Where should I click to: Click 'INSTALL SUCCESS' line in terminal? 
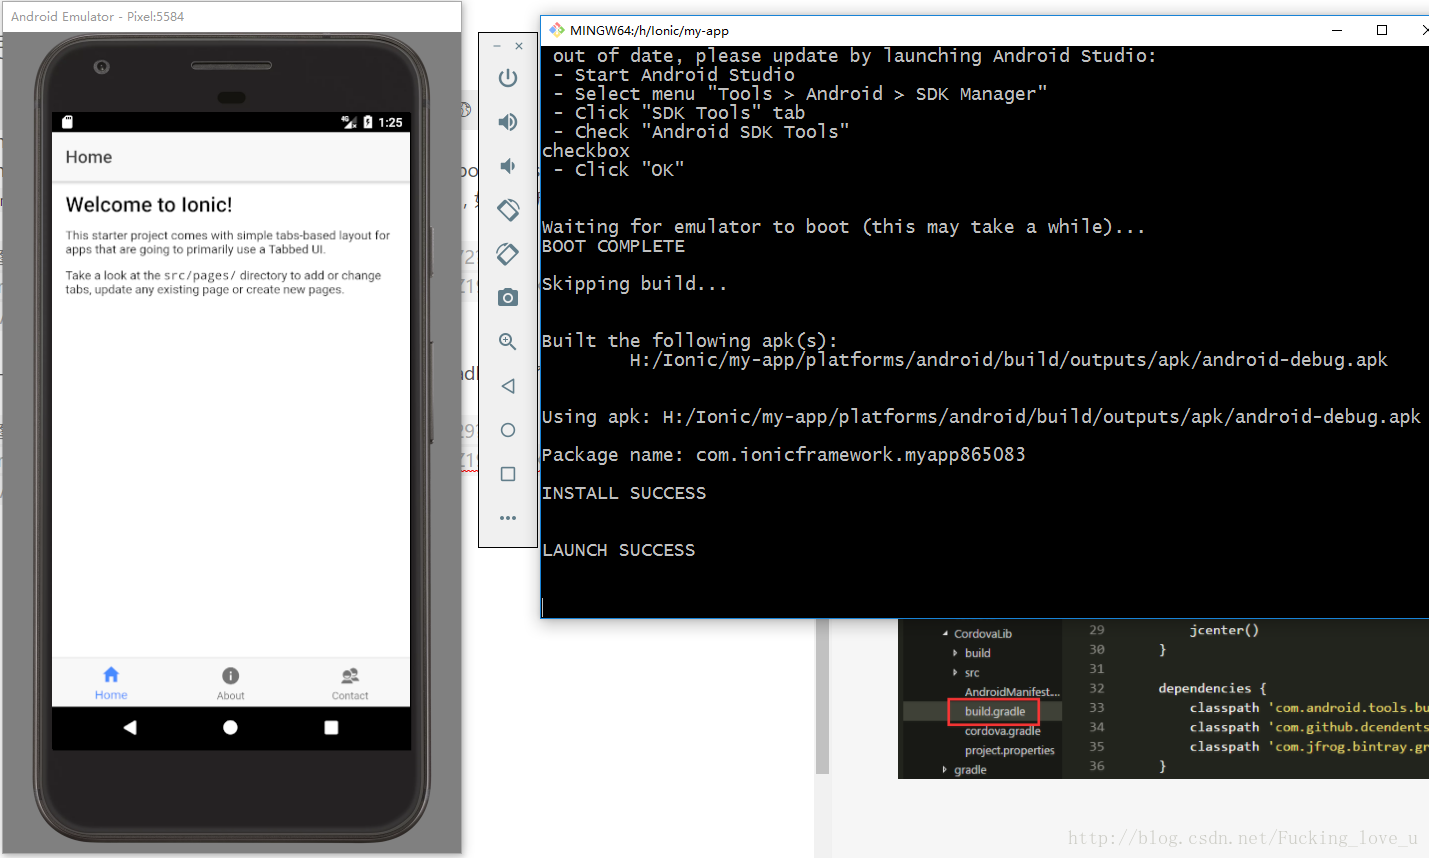(x=624, y=493)
